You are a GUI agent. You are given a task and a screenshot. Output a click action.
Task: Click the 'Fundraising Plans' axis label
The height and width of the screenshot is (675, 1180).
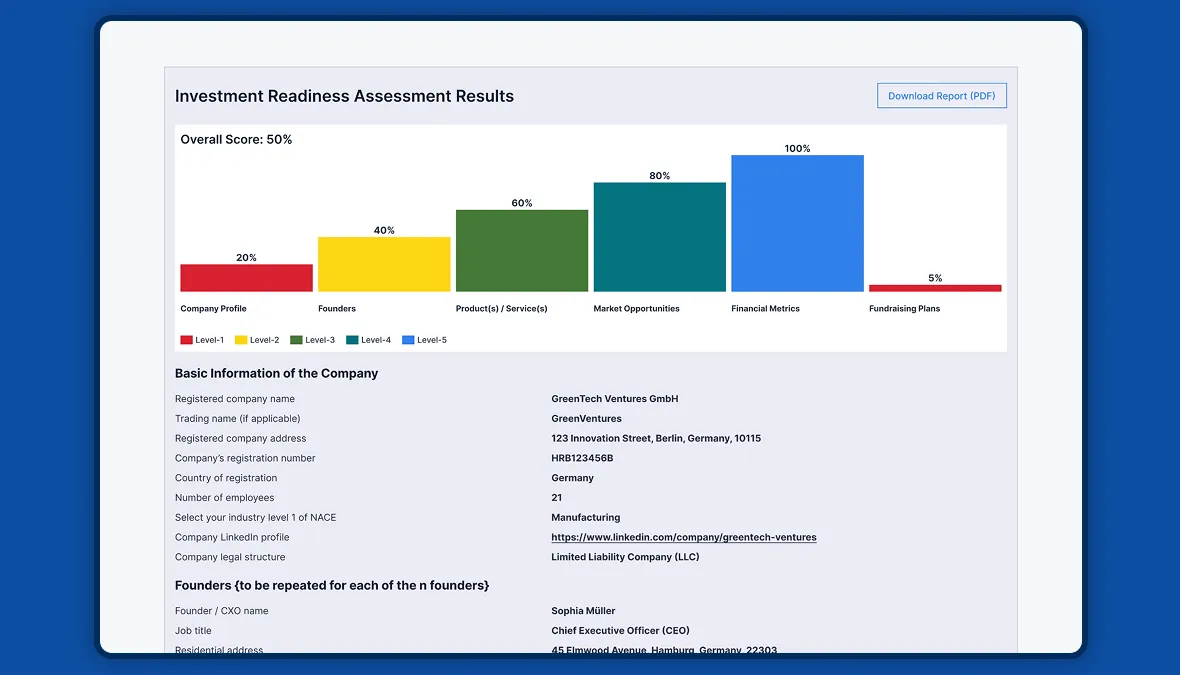(904, 309)
